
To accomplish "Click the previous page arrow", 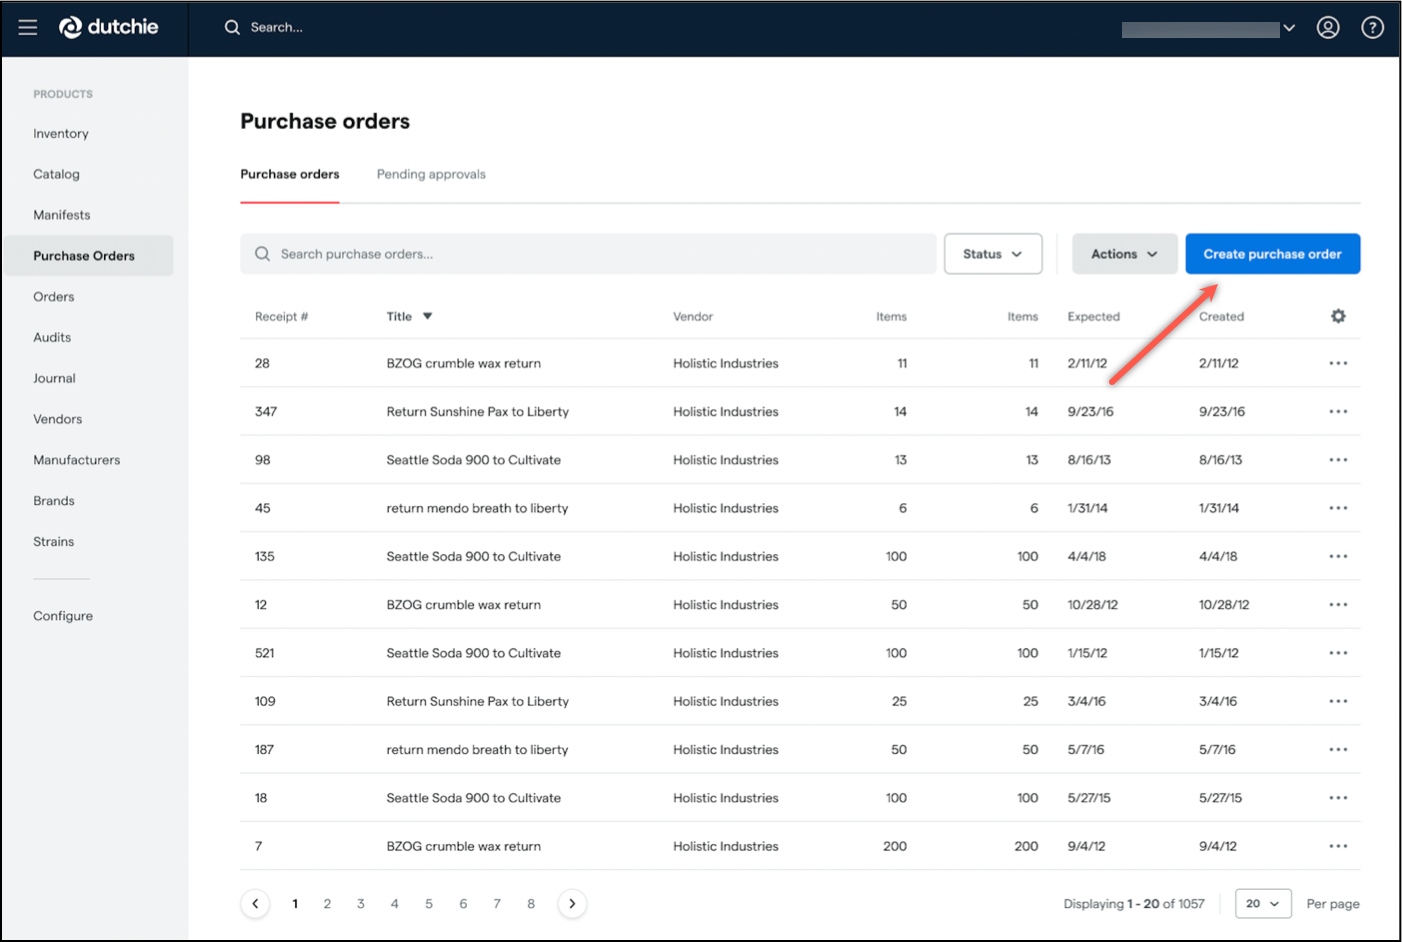I will point(255,903).
